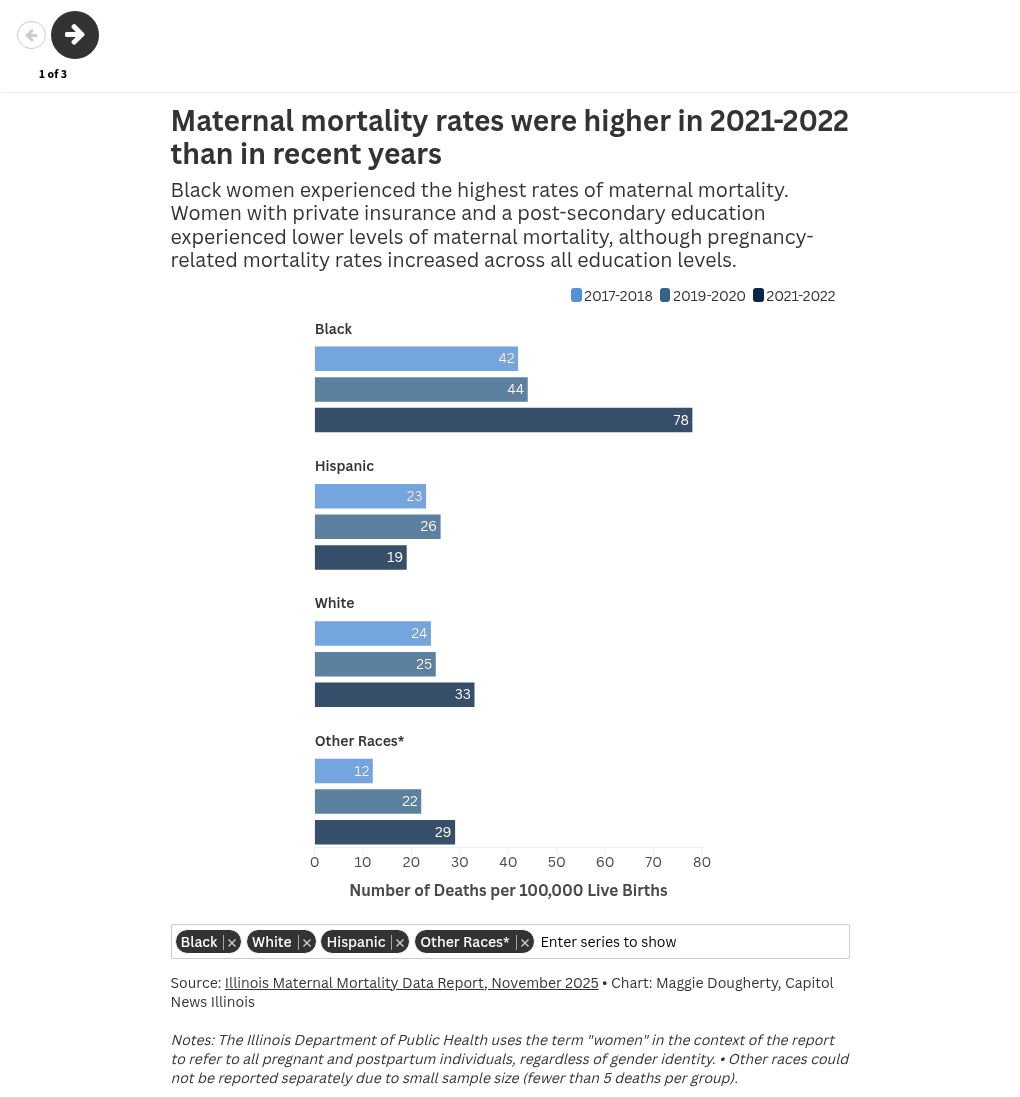
Task: Remove the White series tag
Action: pos(307,943)
